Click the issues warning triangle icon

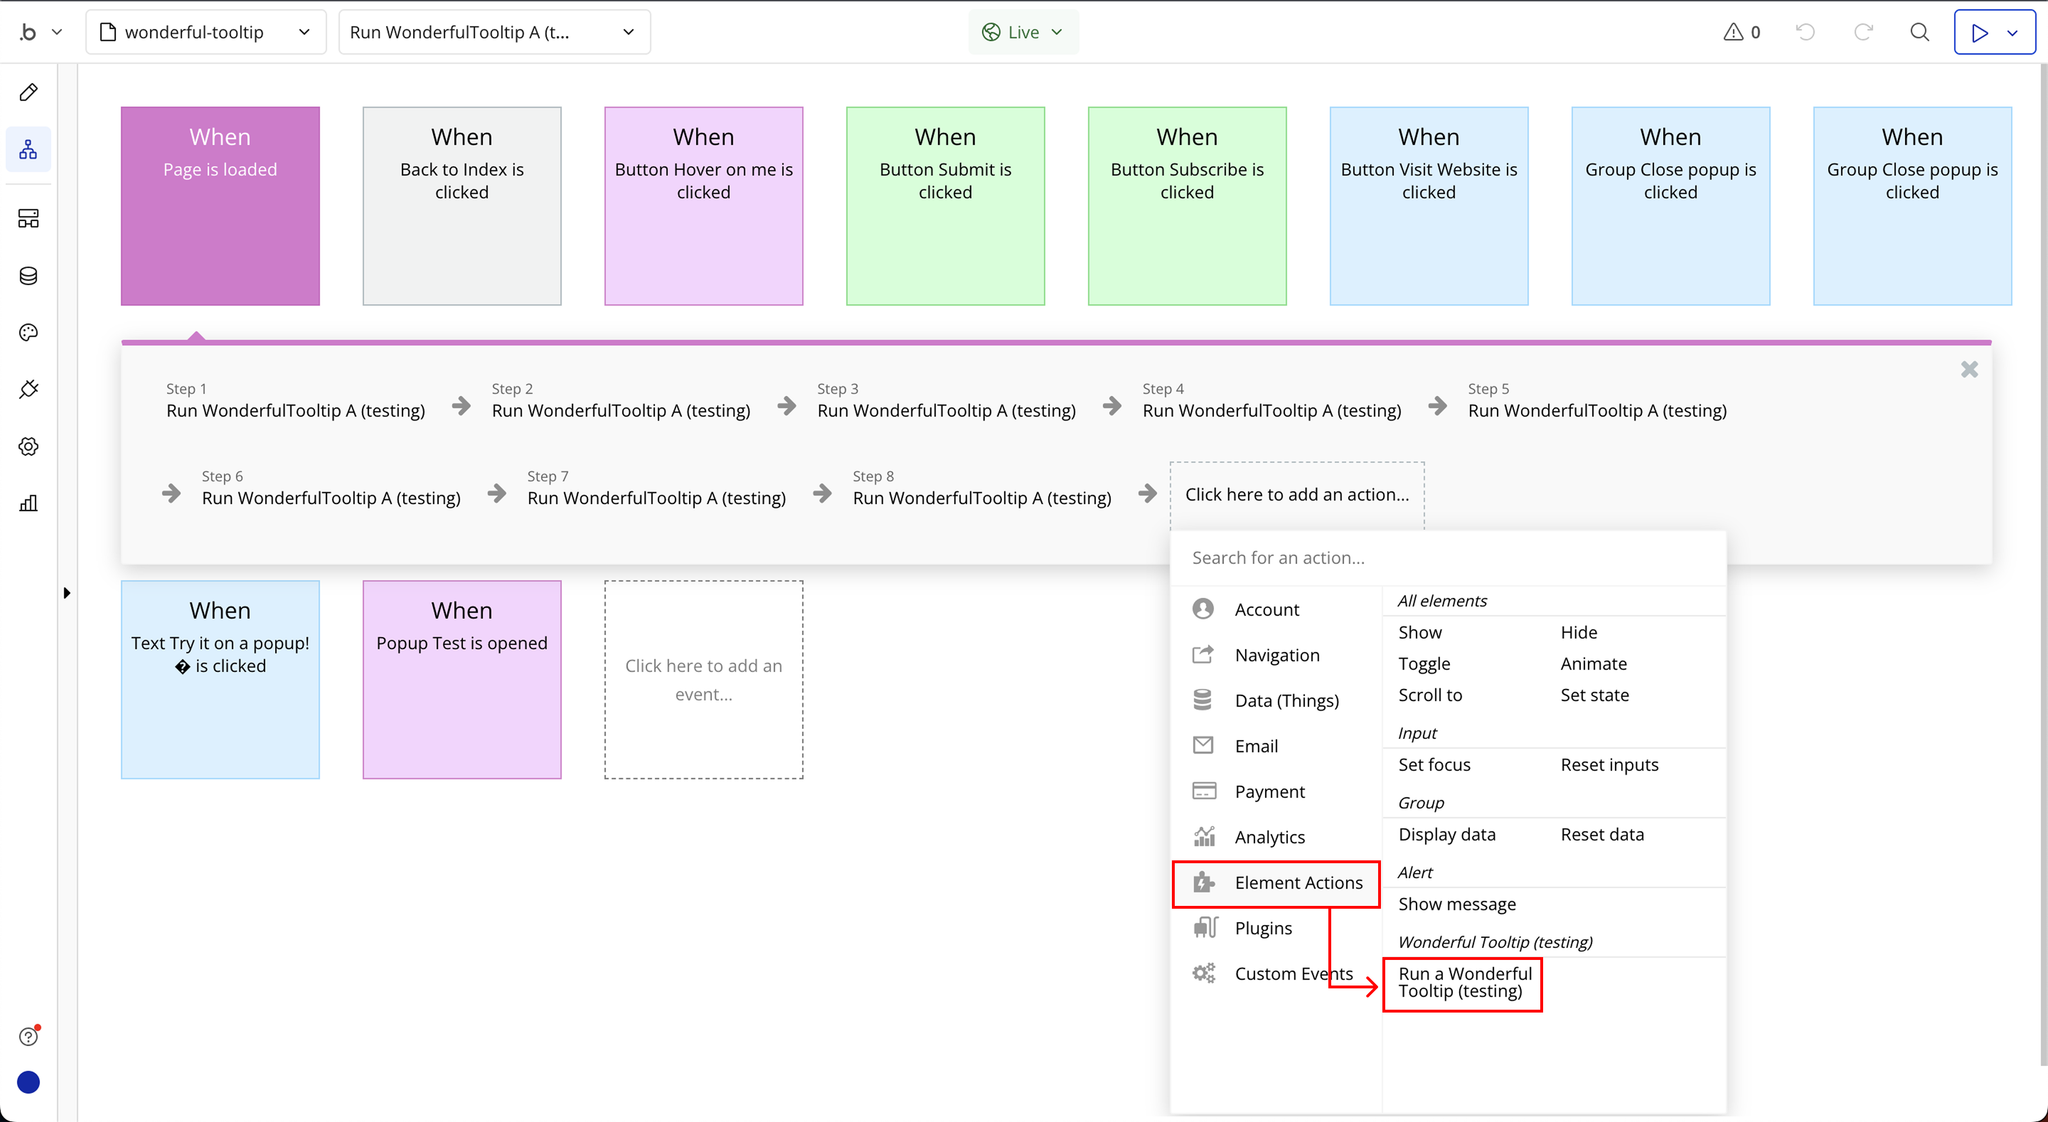[1733, 32]
